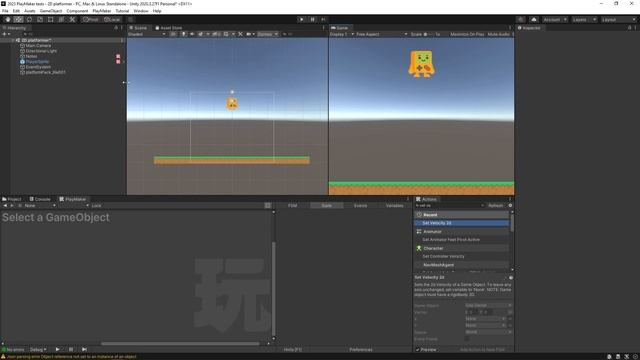Open the Help menu
The height and width of the screenshot is (360, 640).
point(157,11)
